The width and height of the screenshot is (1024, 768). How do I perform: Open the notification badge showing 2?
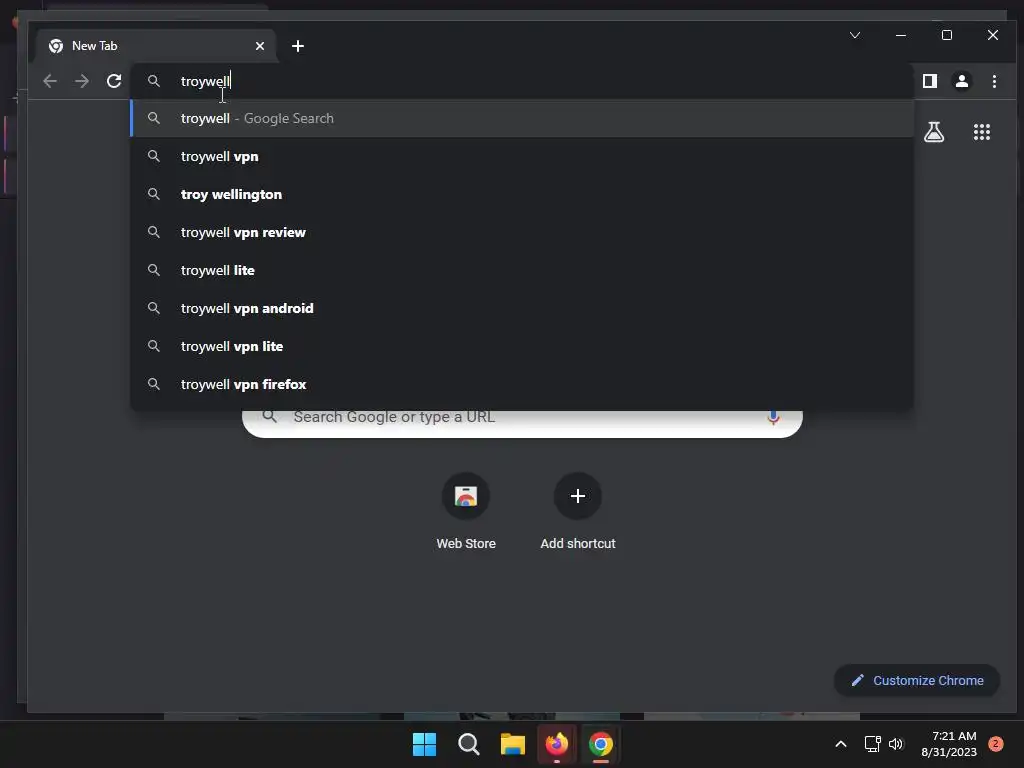coord(995,744)
